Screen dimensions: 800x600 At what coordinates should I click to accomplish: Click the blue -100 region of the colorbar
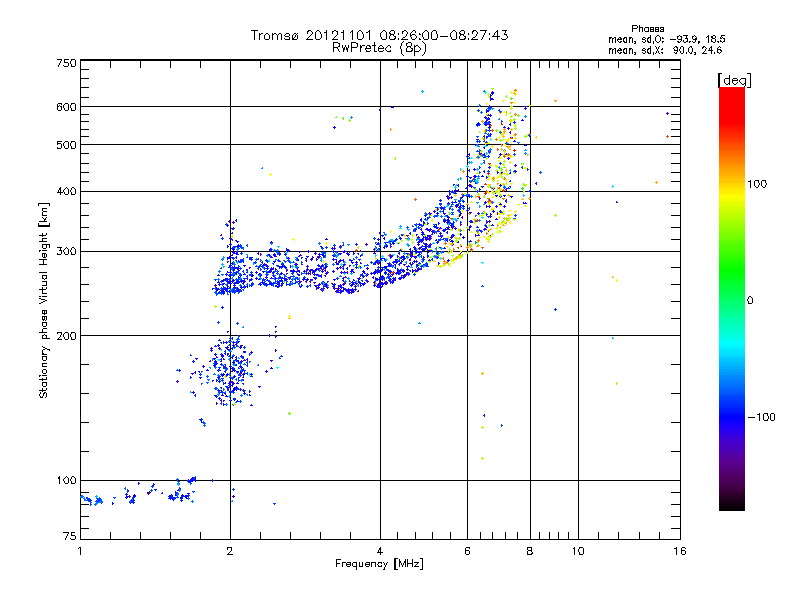coord(732,417)
